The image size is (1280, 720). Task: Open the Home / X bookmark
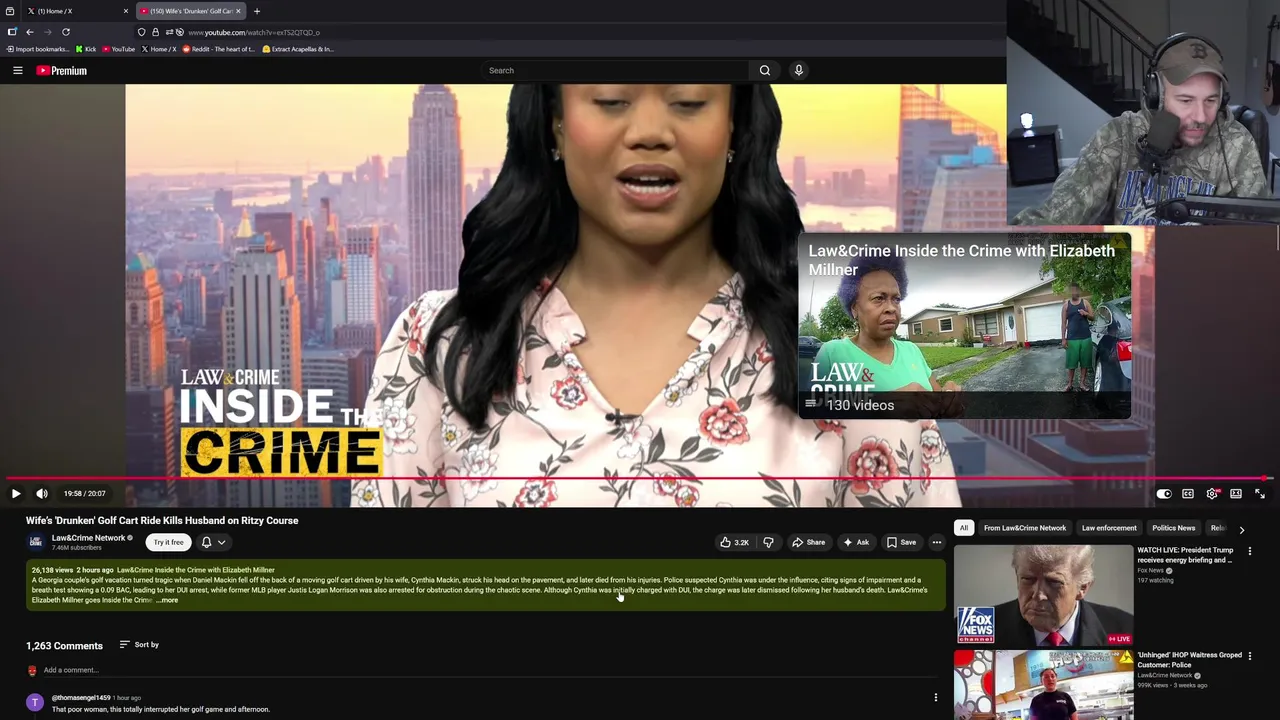[159, 49]
